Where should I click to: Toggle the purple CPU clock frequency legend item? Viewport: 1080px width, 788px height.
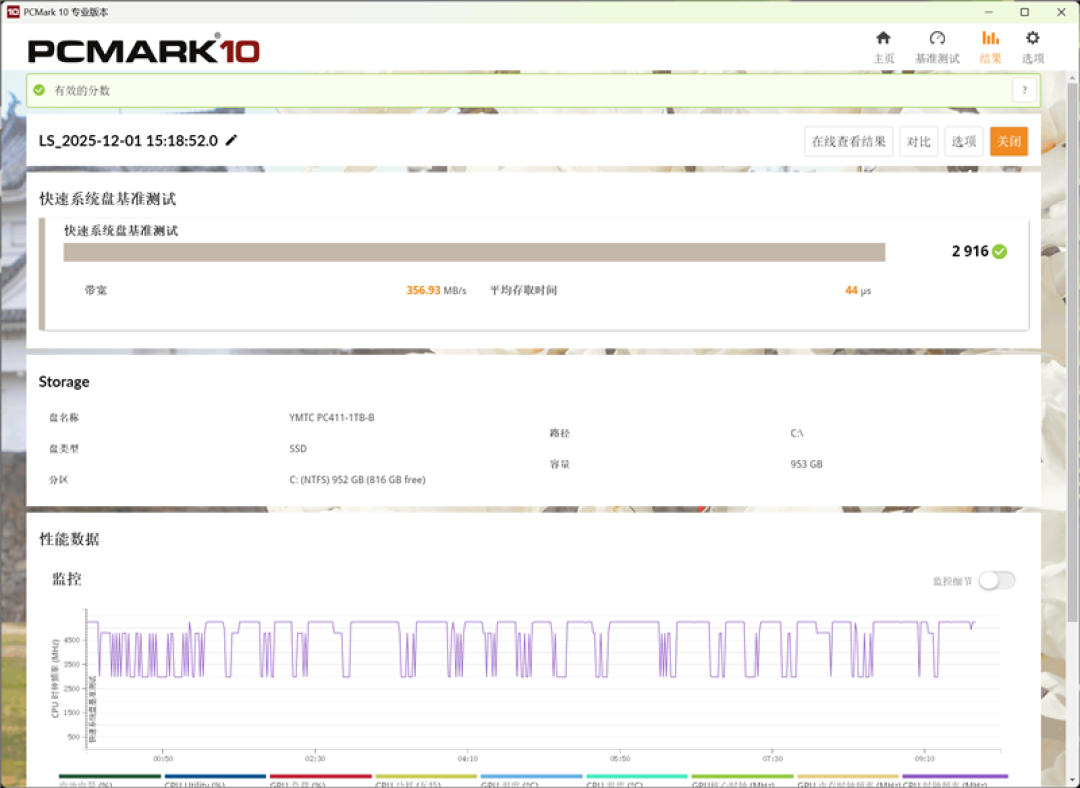click(x=955, y=781)
